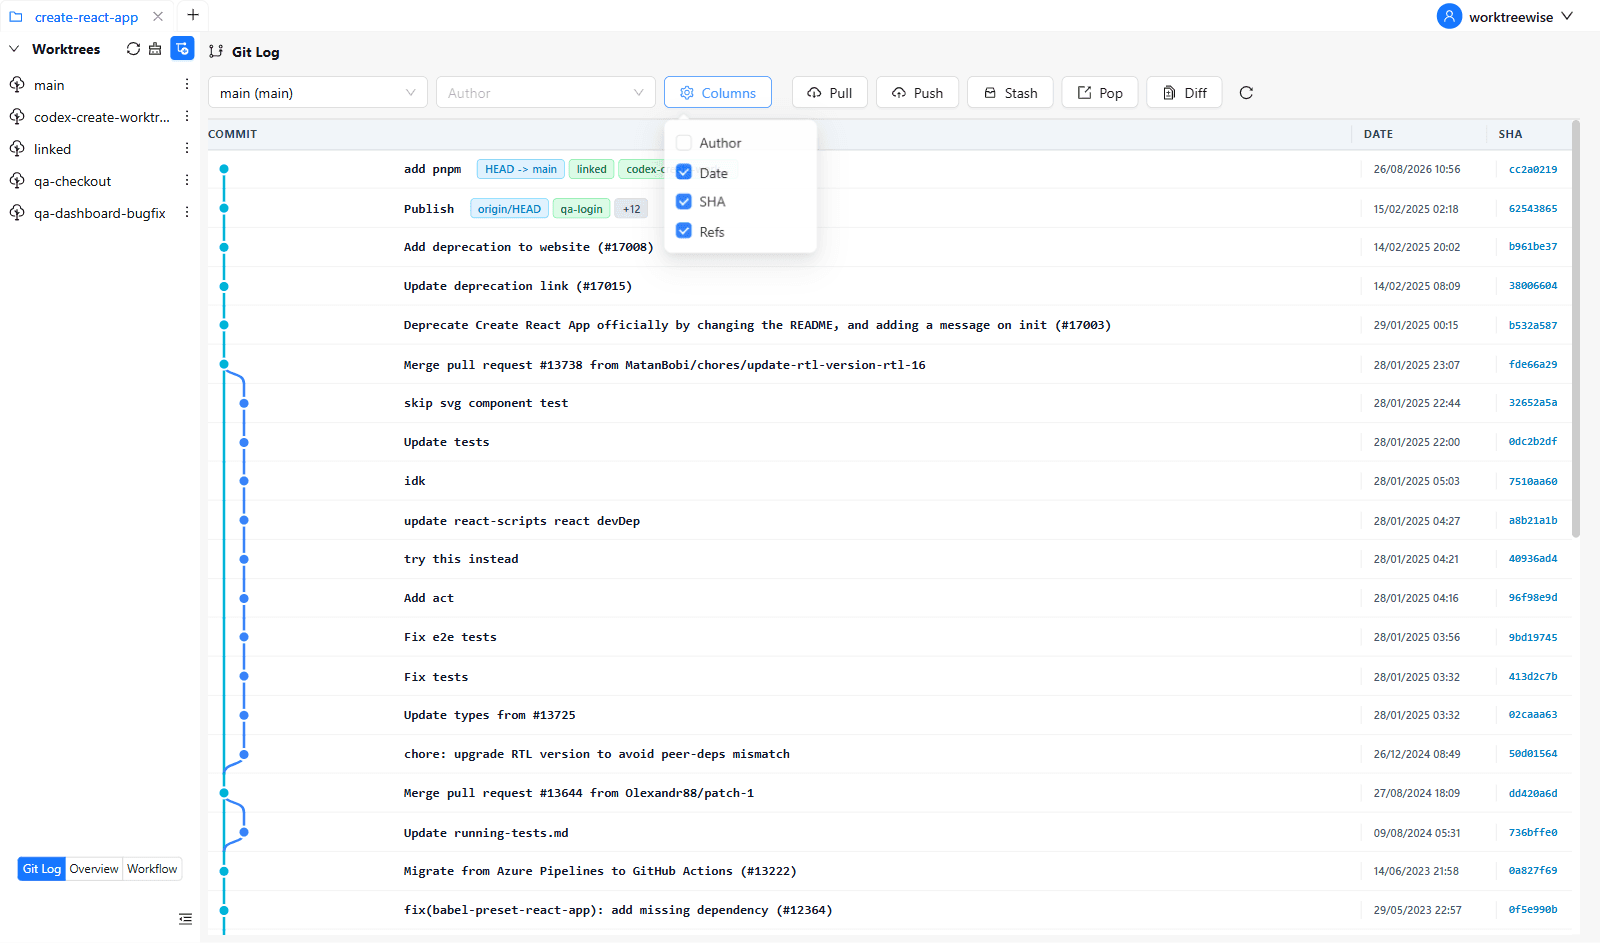Viewport: 1600px width, 950px height.
Task: Click the main worktree tree icon
Action: tap(17, 85)
